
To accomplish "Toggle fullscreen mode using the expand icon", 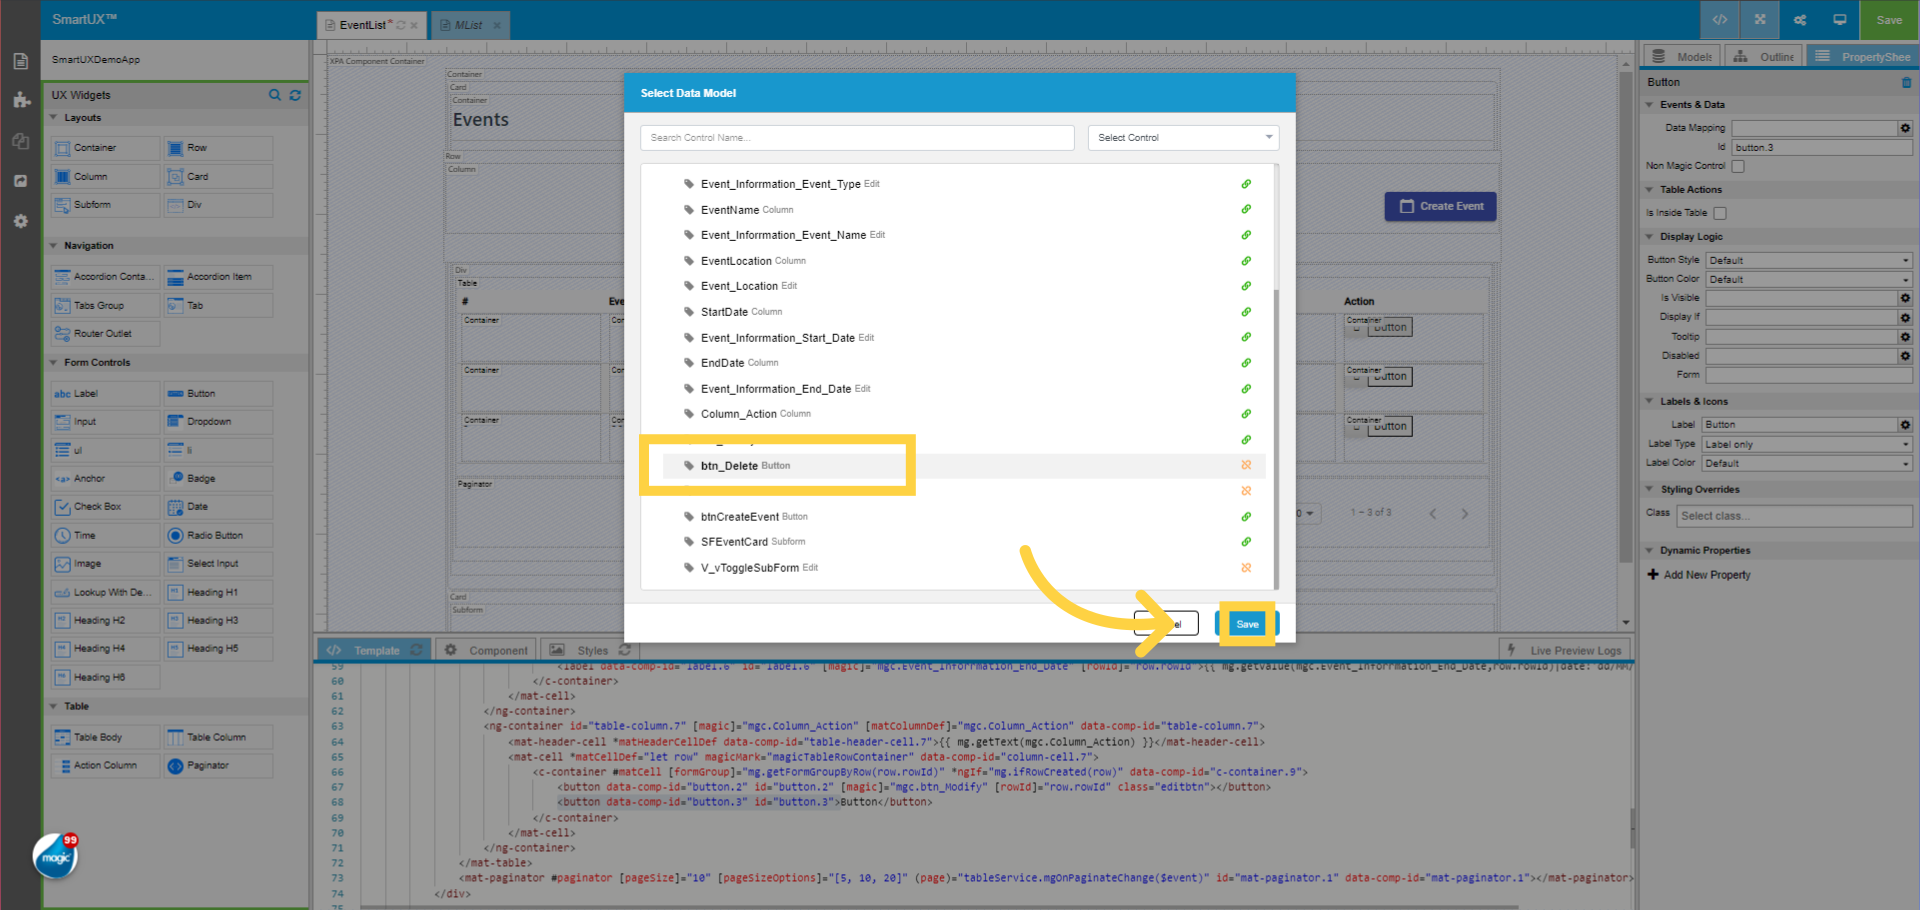I will click(1759, 19).
